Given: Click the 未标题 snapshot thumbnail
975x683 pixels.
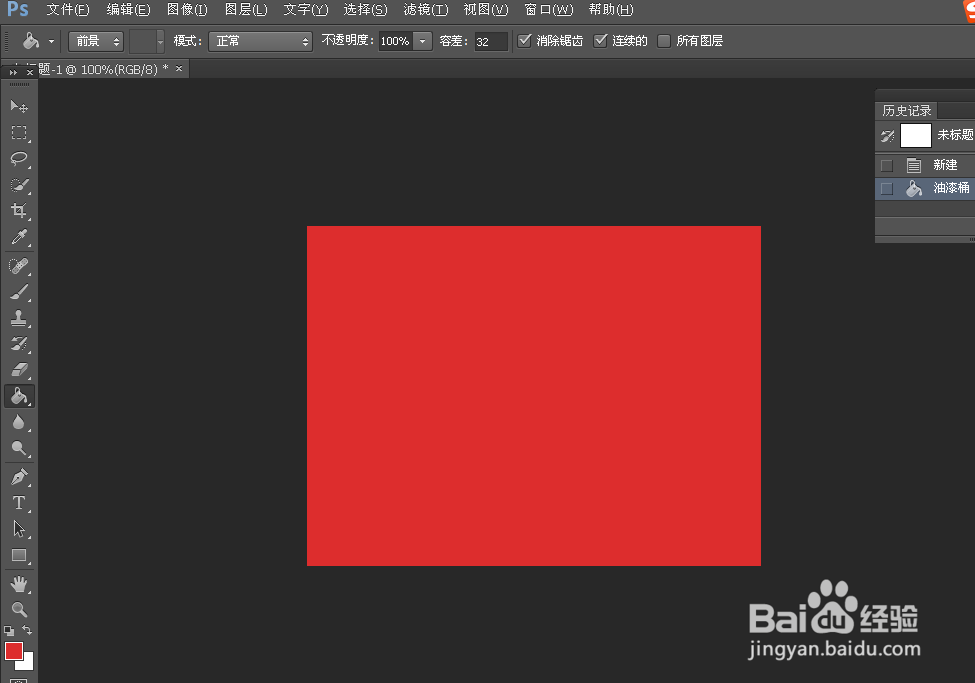Looking at the screenshot, I should (916, 135).
